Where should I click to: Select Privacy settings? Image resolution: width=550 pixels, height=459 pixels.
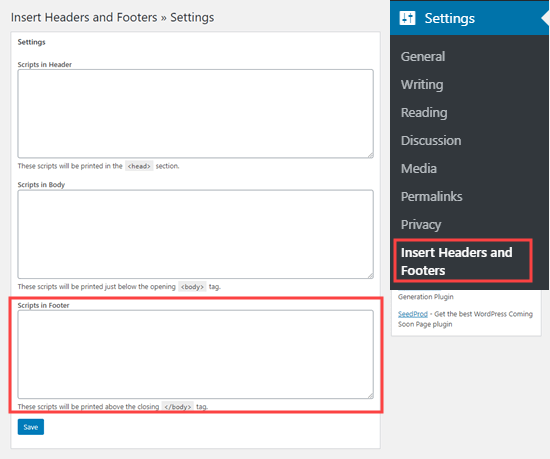pyautogui.click(x=421, y=225)
